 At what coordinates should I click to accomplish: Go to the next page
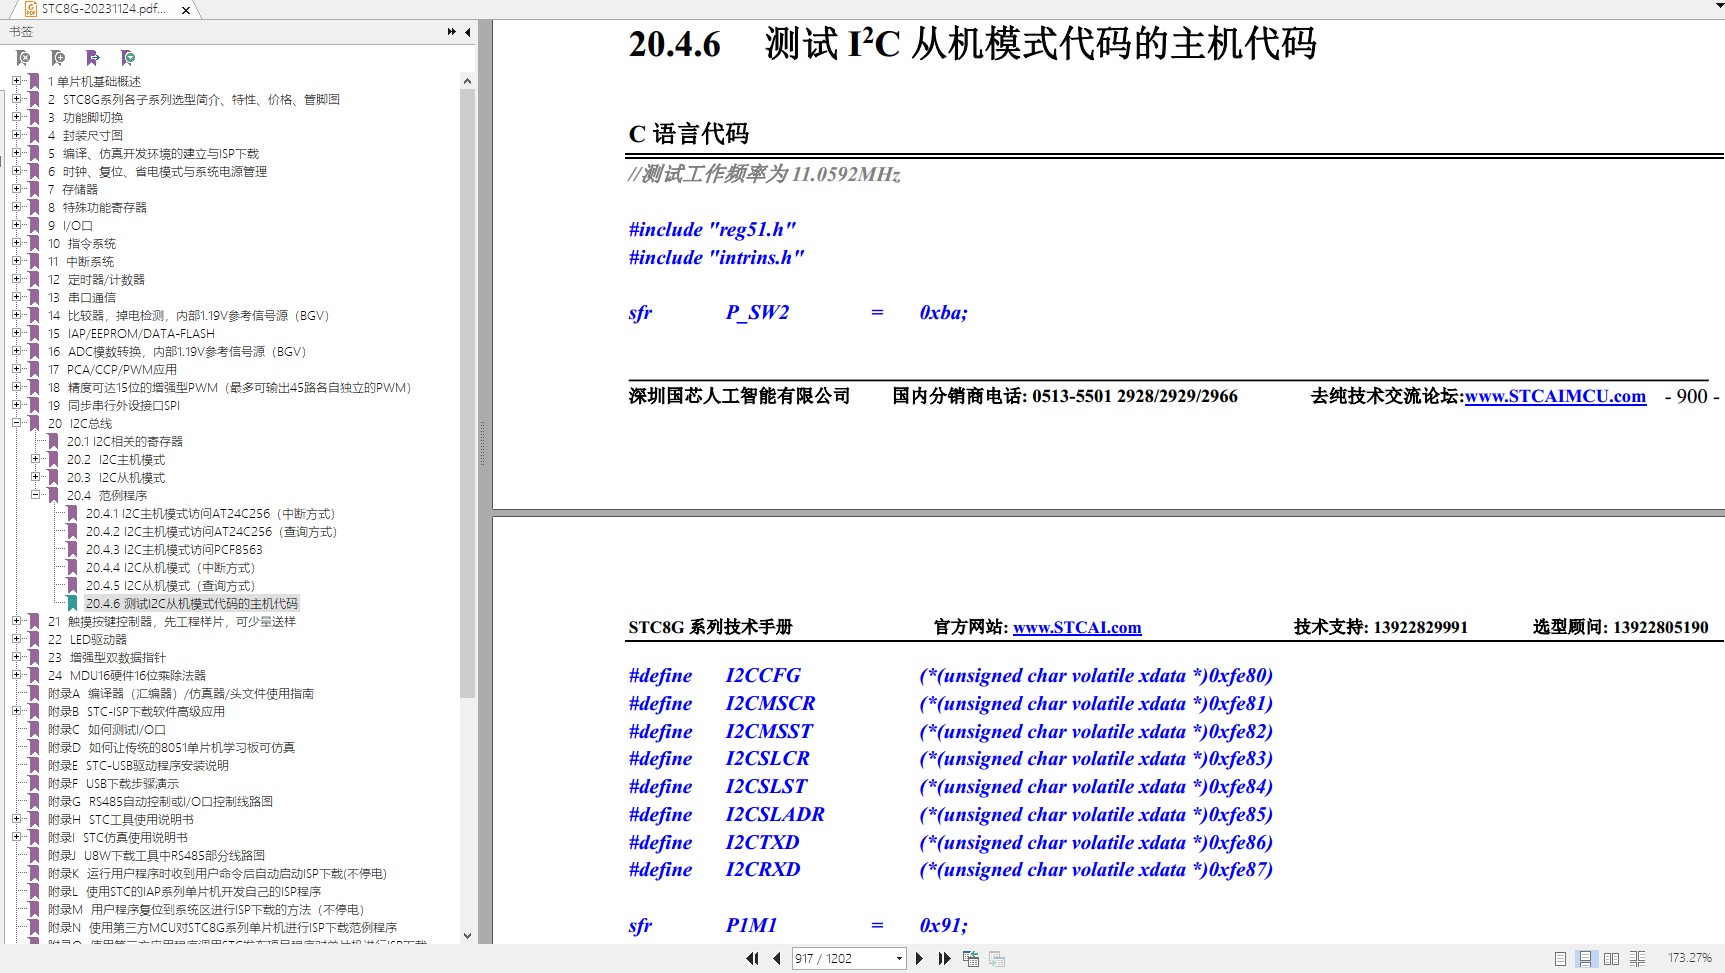coord(920,958)
